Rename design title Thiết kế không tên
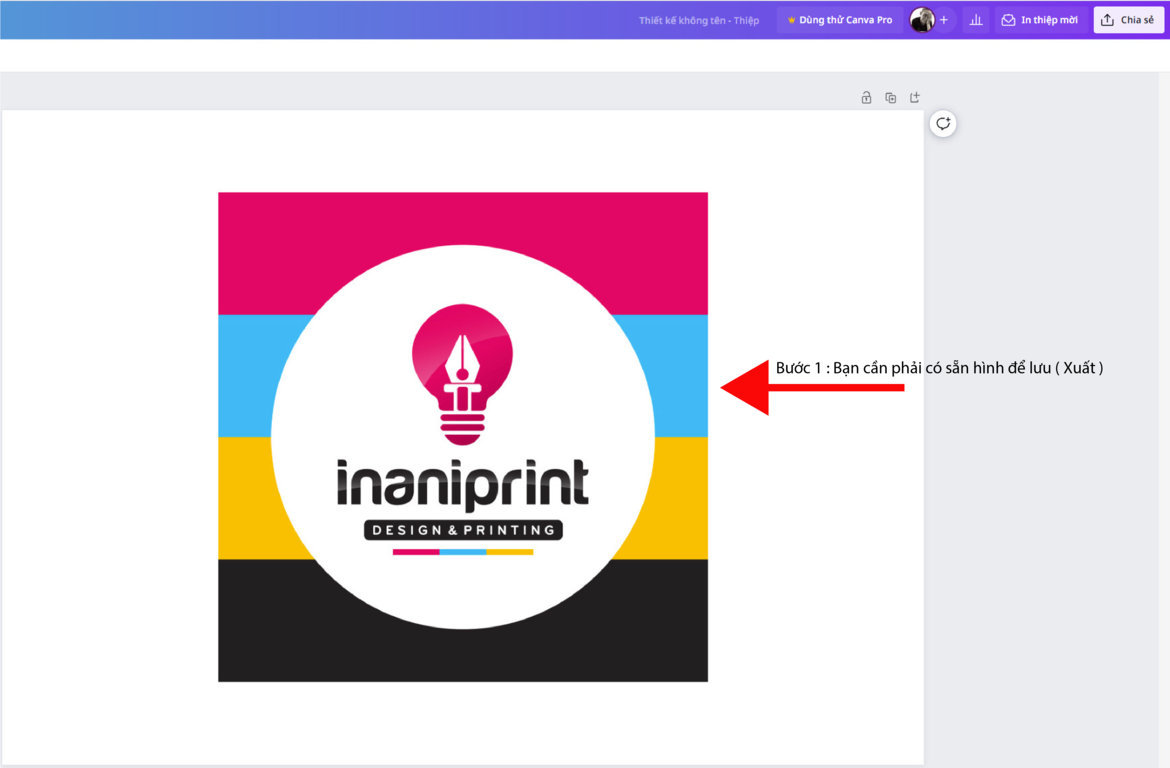The image size is (1170, 768). pyautogui.click(x=698, y=20)
